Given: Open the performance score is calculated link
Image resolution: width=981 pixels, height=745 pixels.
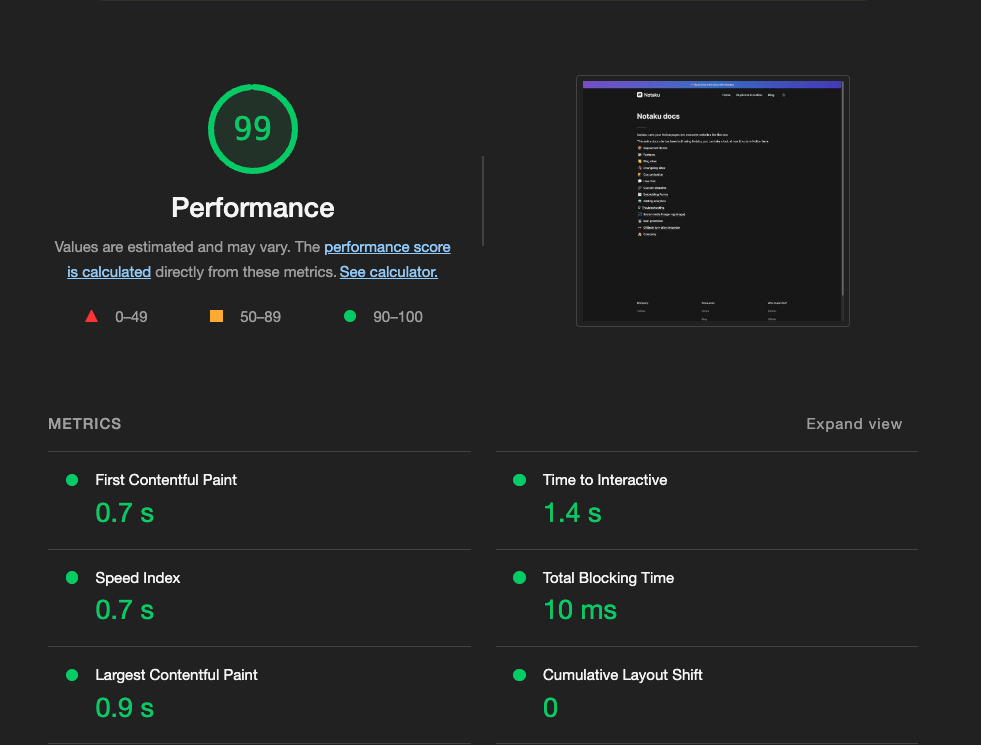Looking at the screenshot, I should [387, 247].
